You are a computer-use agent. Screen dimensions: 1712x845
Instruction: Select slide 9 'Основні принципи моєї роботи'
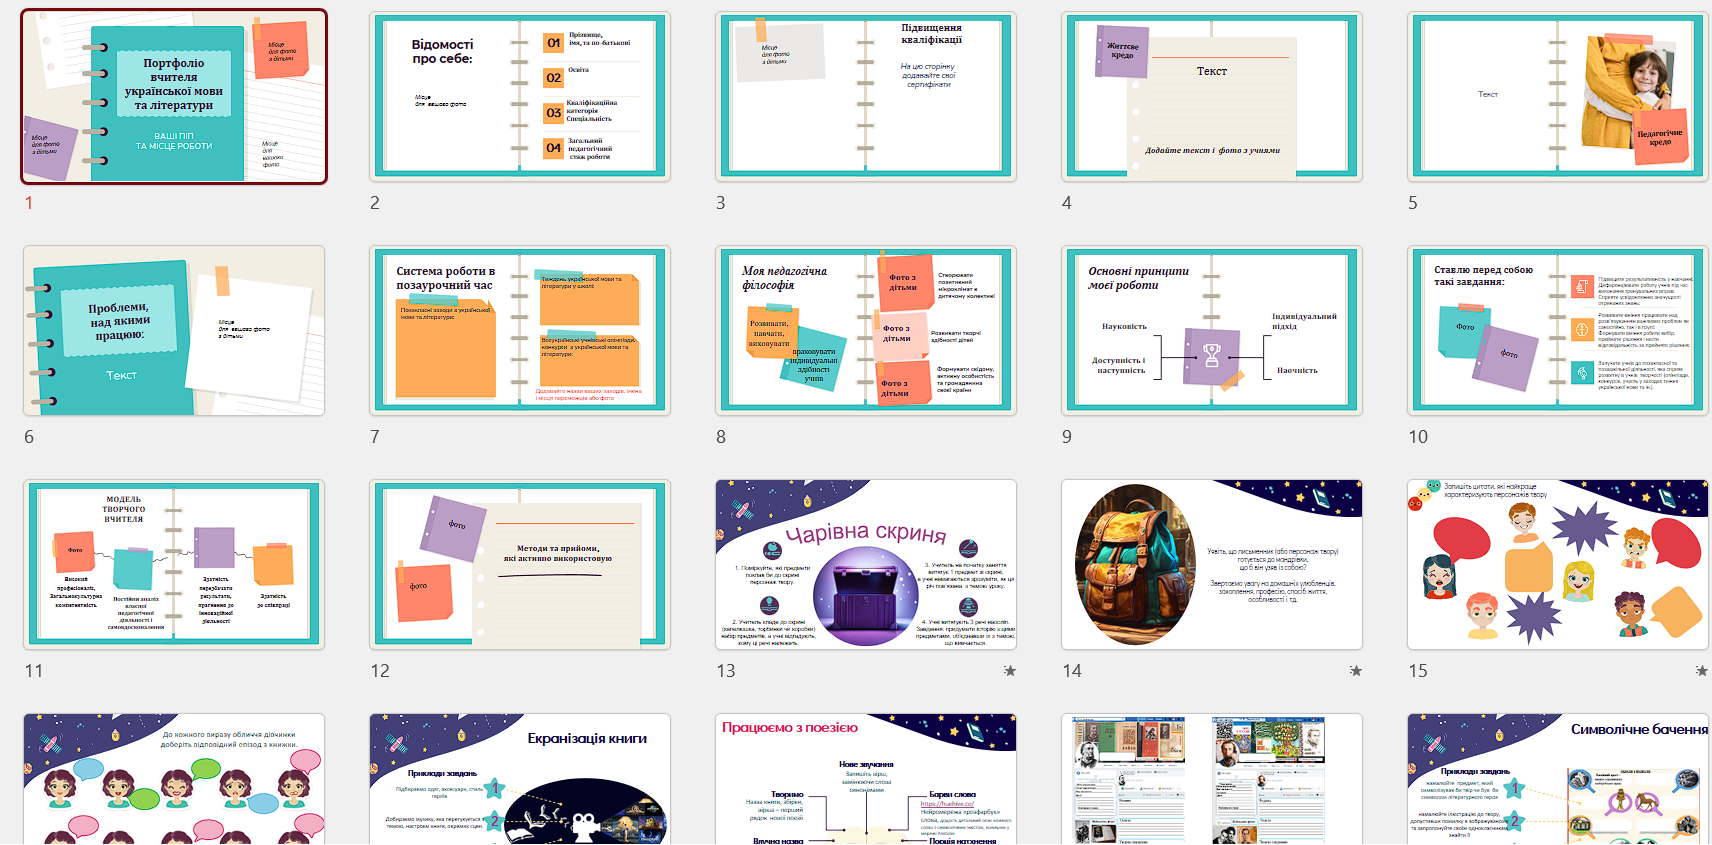(1212, 331)
